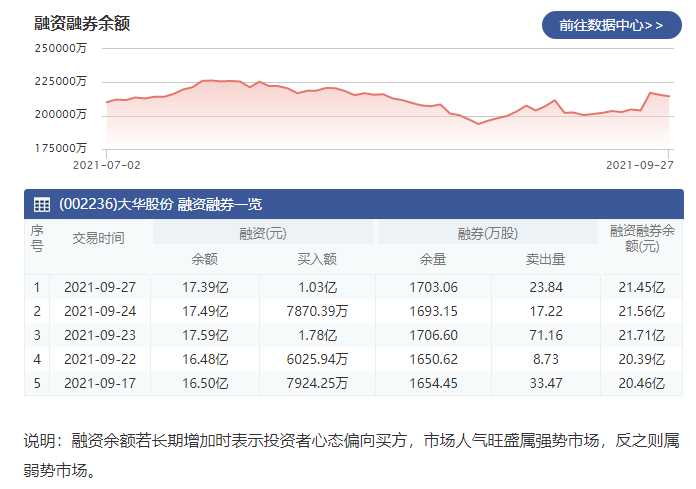Click the 8.73 sell volume cell
The width and height of the screenshot is (696, 489).
tap(546, 359)
